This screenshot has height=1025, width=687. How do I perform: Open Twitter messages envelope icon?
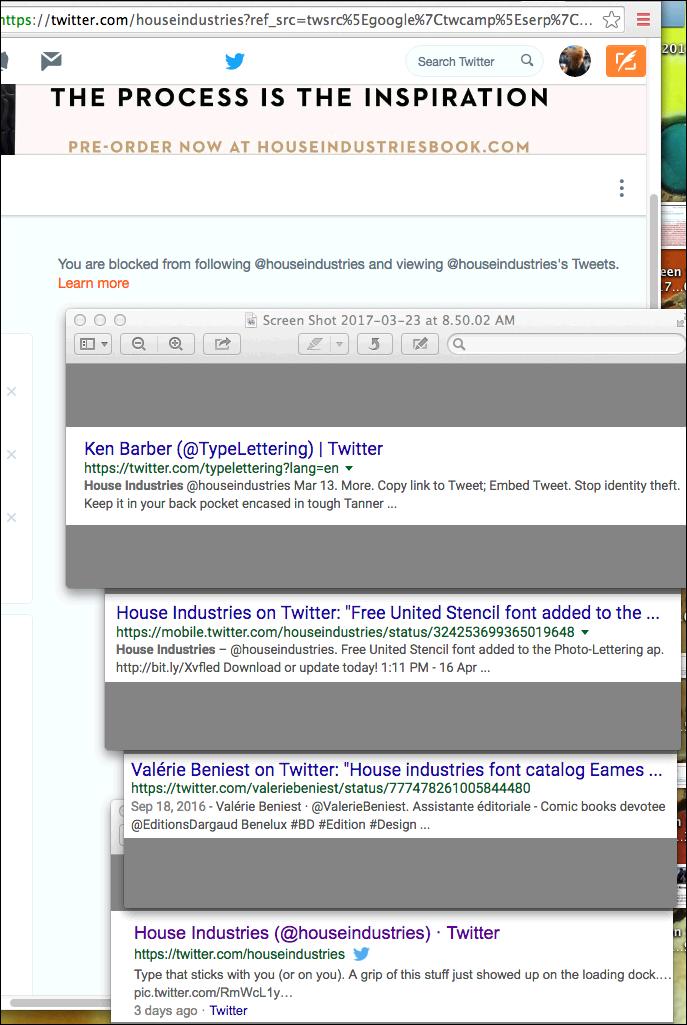[x=51, y=61]
